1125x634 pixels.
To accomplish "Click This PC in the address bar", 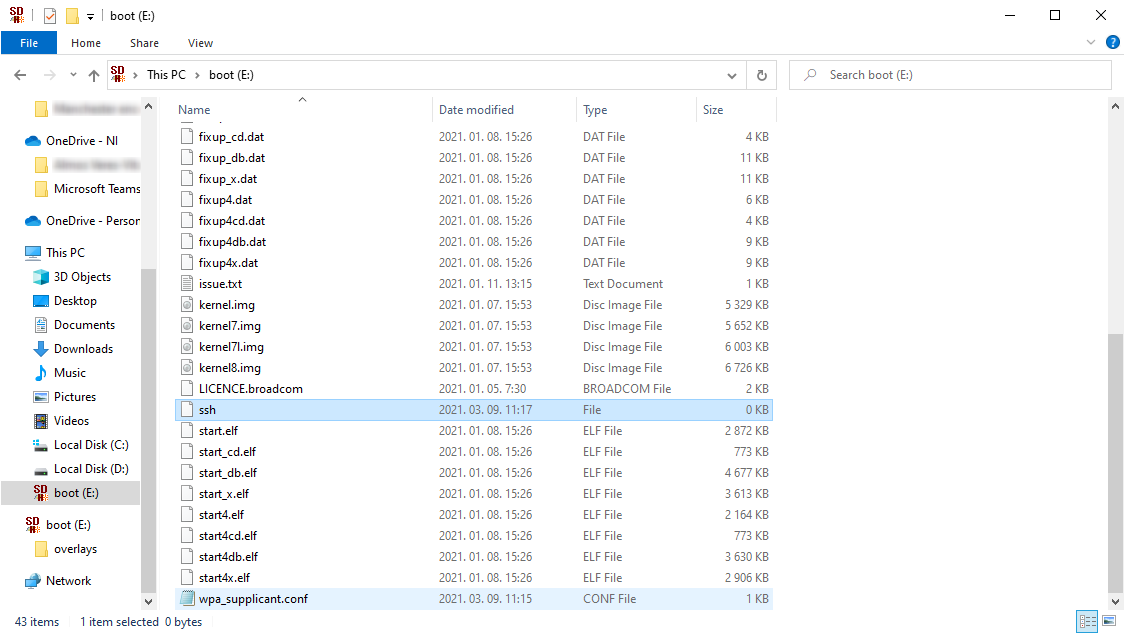I will click(166, 75).
